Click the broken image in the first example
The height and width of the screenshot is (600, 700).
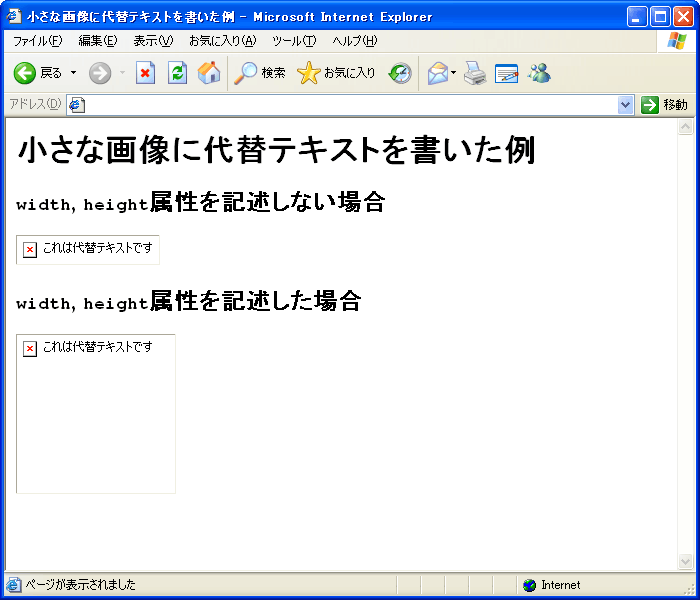tap(30, 249)
